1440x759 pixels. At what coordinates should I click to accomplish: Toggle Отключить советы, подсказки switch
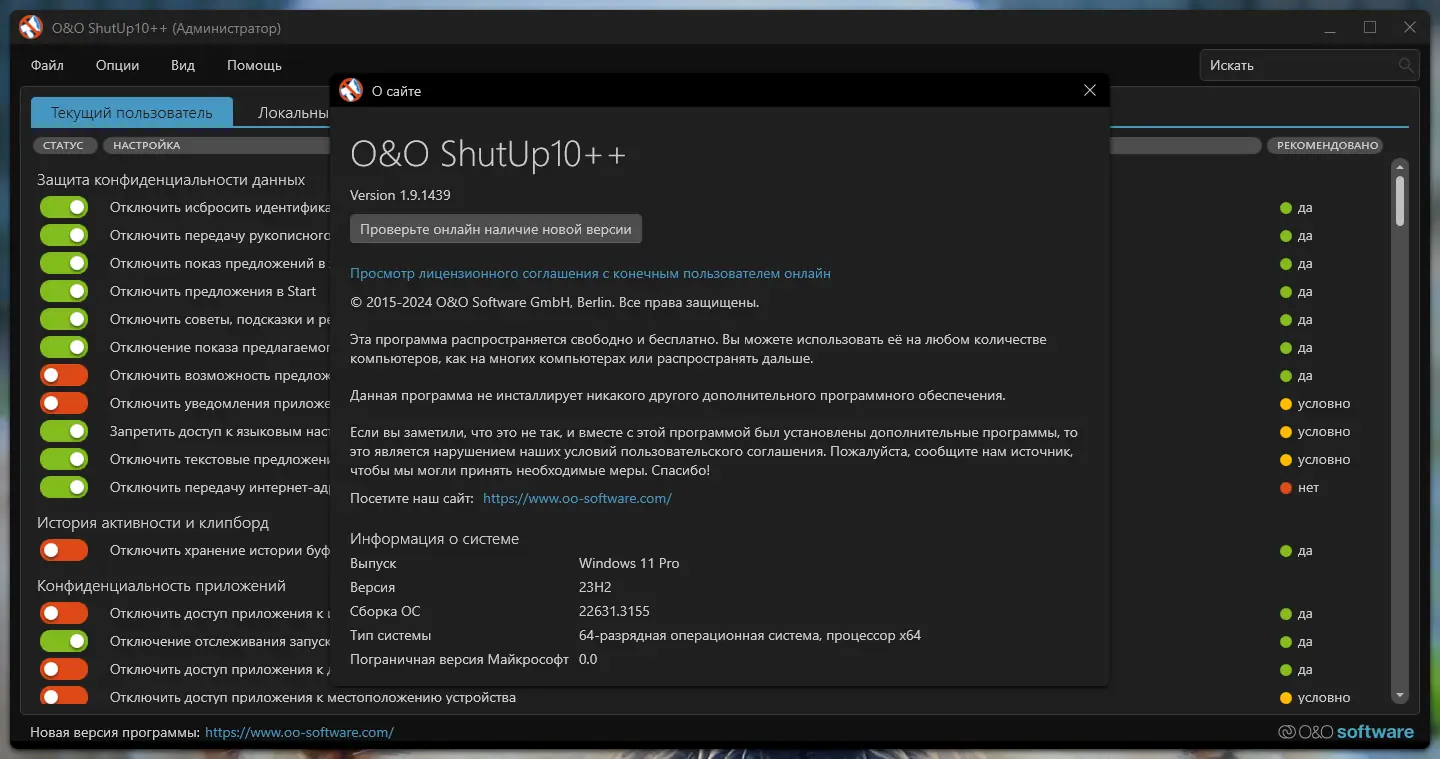[64, 320]
